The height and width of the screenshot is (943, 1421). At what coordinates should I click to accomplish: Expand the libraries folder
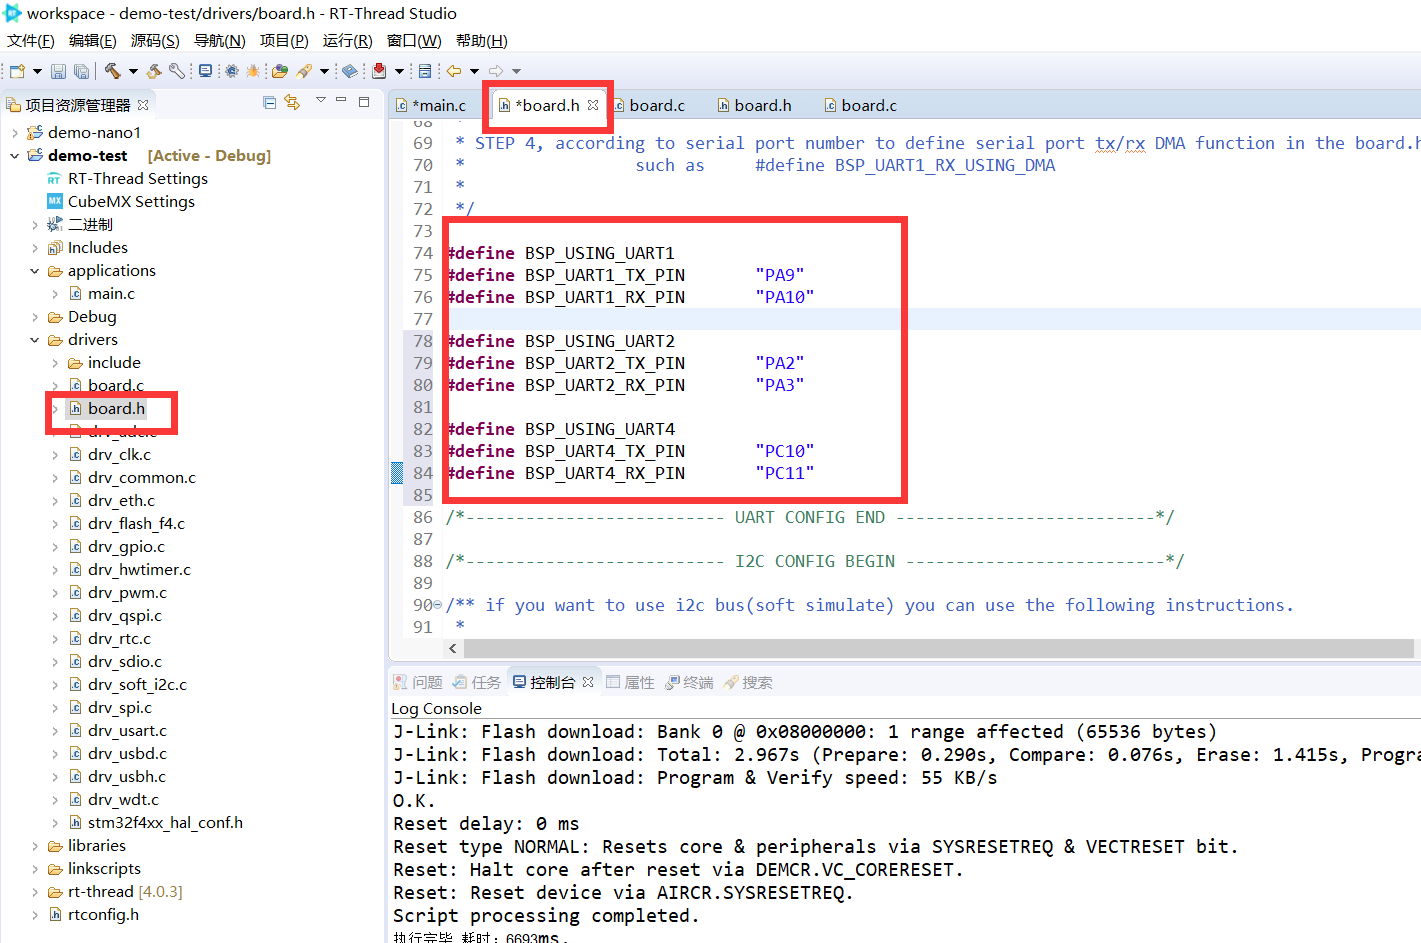point(34,846)
